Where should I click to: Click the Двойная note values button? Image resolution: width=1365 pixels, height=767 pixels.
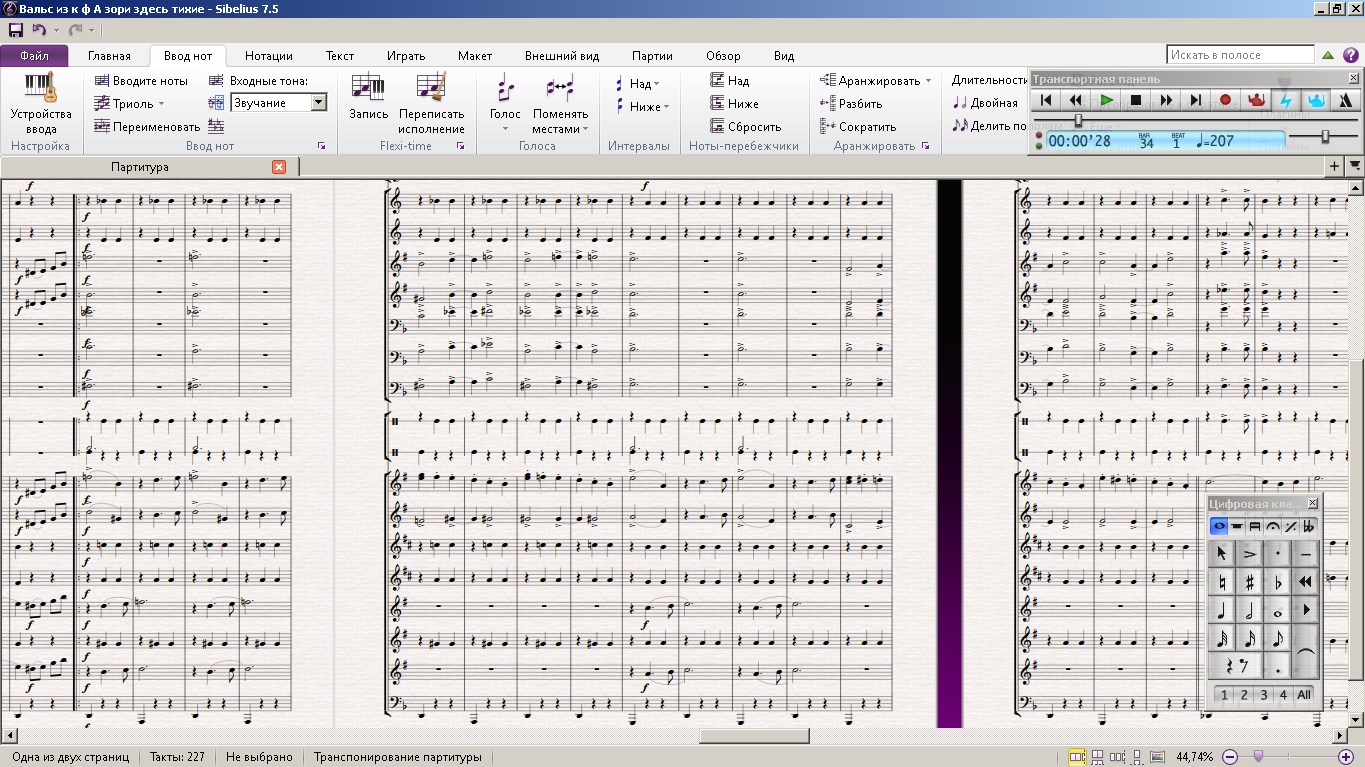pos(985,103)
